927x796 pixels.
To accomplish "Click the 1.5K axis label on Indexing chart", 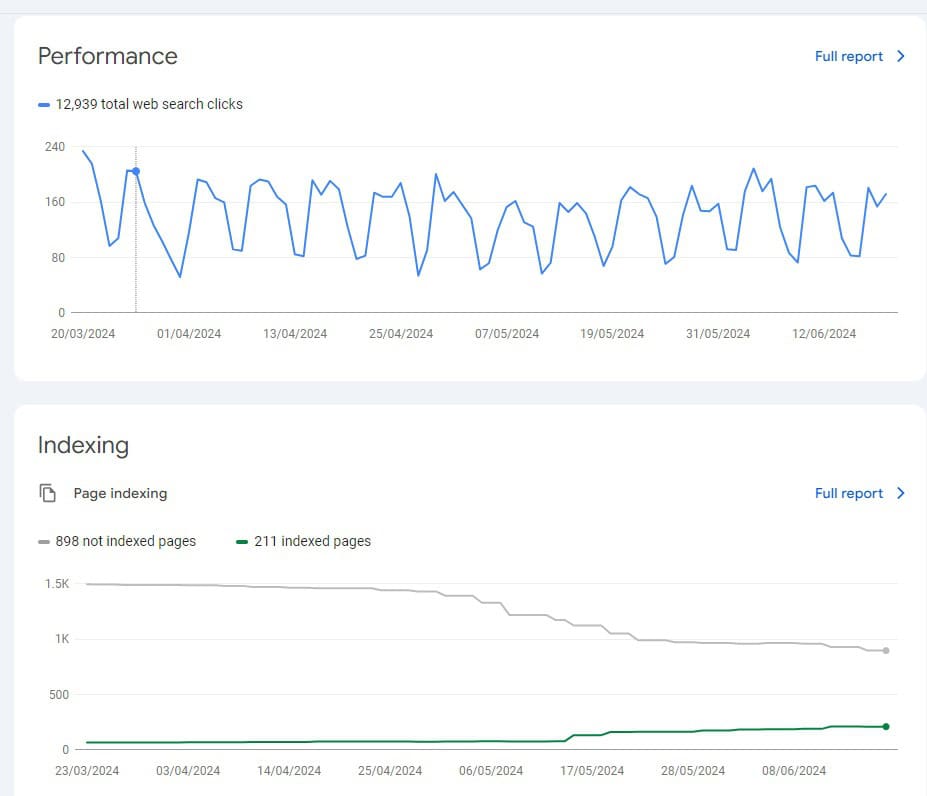I will (56, 583).
